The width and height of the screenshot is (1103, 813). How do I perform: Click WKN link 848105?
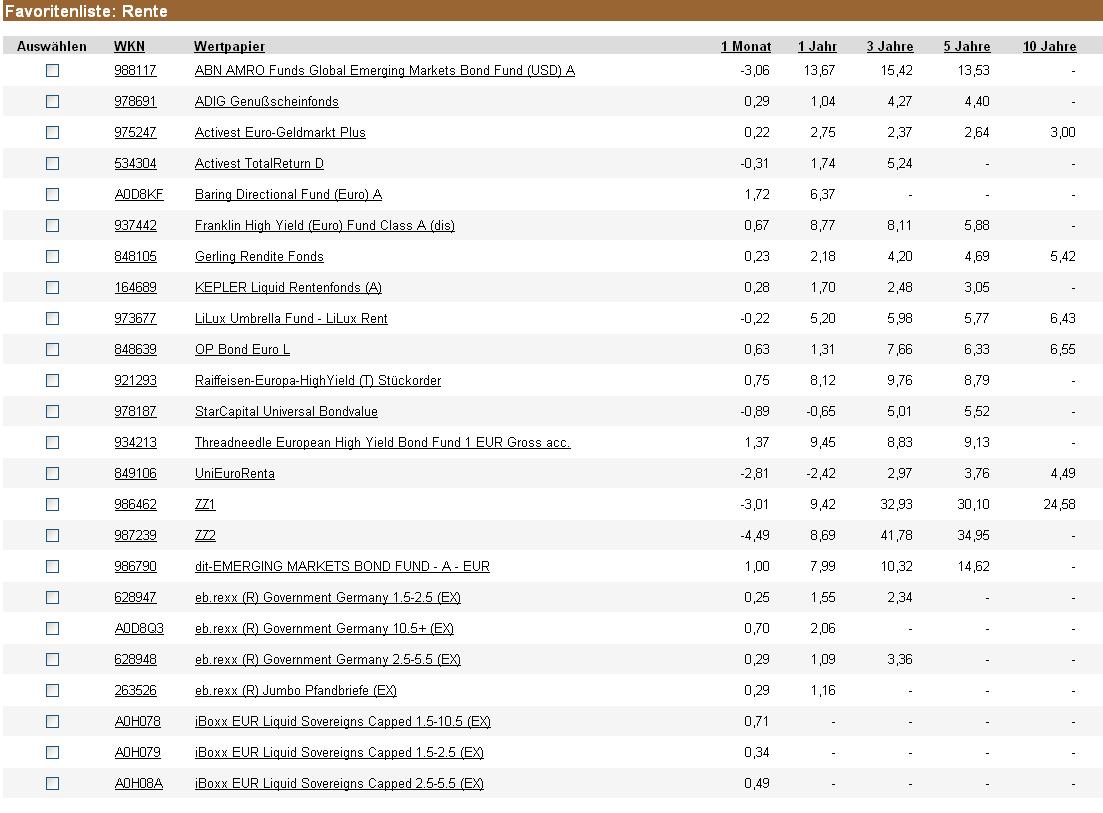tap(135, 256)
